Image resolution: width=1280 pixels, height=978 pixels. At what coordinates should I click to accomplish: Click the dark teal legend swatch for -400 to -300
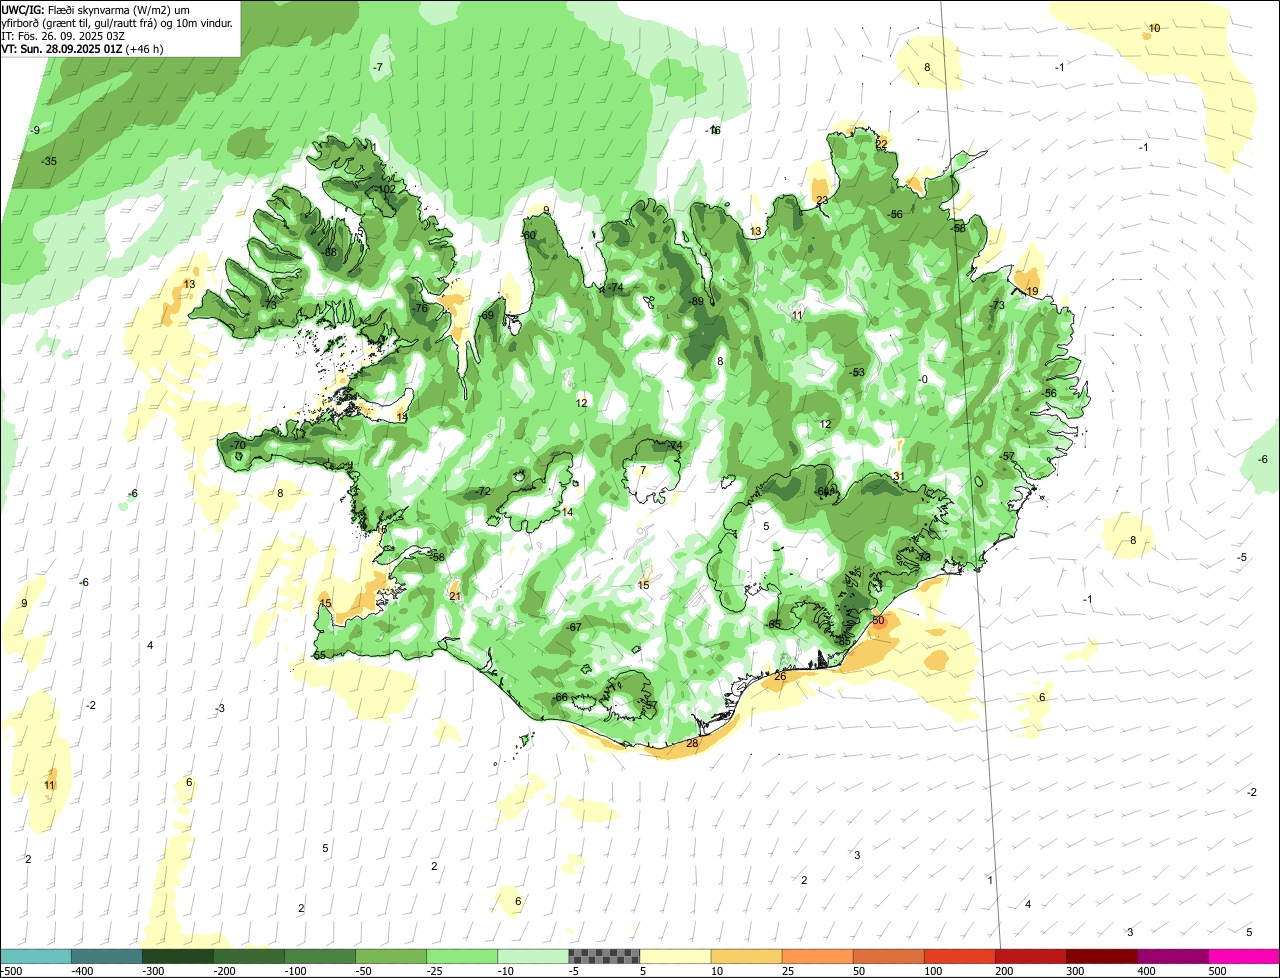click(x=106, y=956)
